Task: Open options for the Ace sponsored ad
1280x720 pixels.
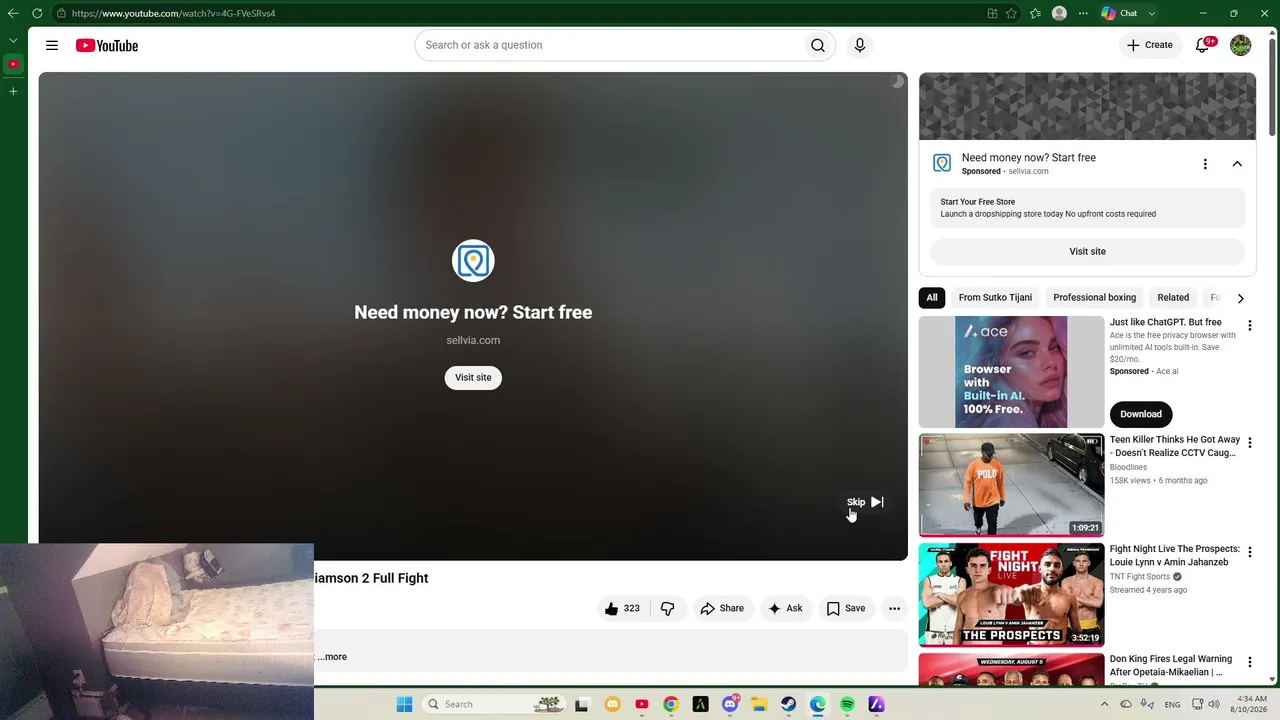Action: [x=1249, y=325]
